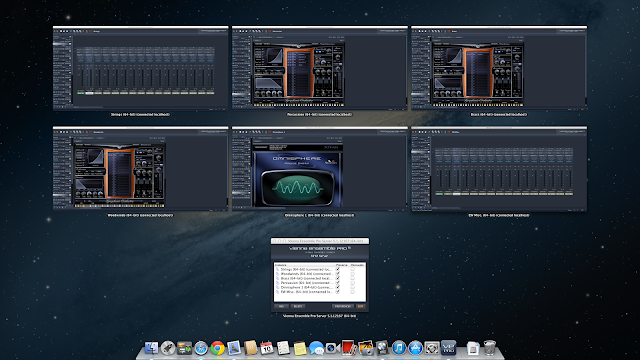Open yellow Notes icon in dock

click(x=300, y=348)
